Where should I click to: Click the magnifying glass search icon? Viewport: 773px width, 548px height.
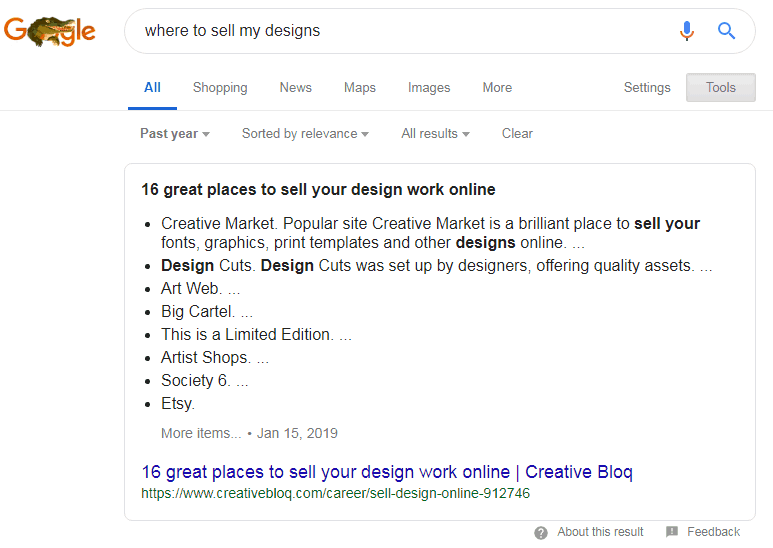727,31
